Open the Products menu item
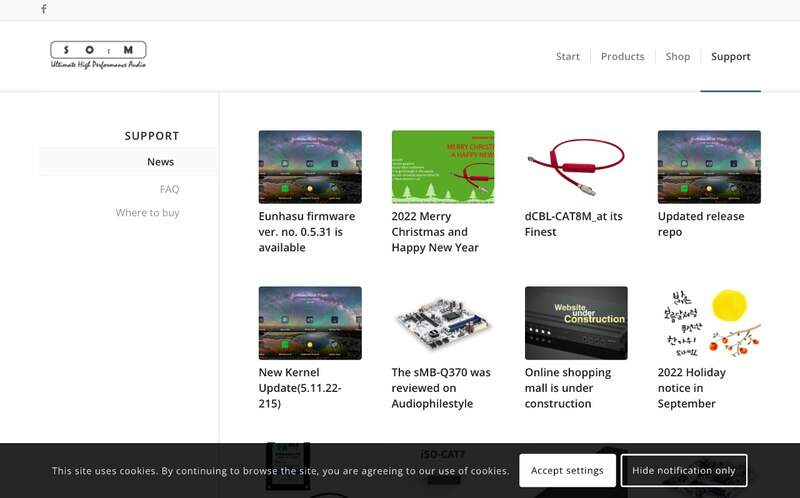This screenshot has width=800, height=498. pos(622,57)
